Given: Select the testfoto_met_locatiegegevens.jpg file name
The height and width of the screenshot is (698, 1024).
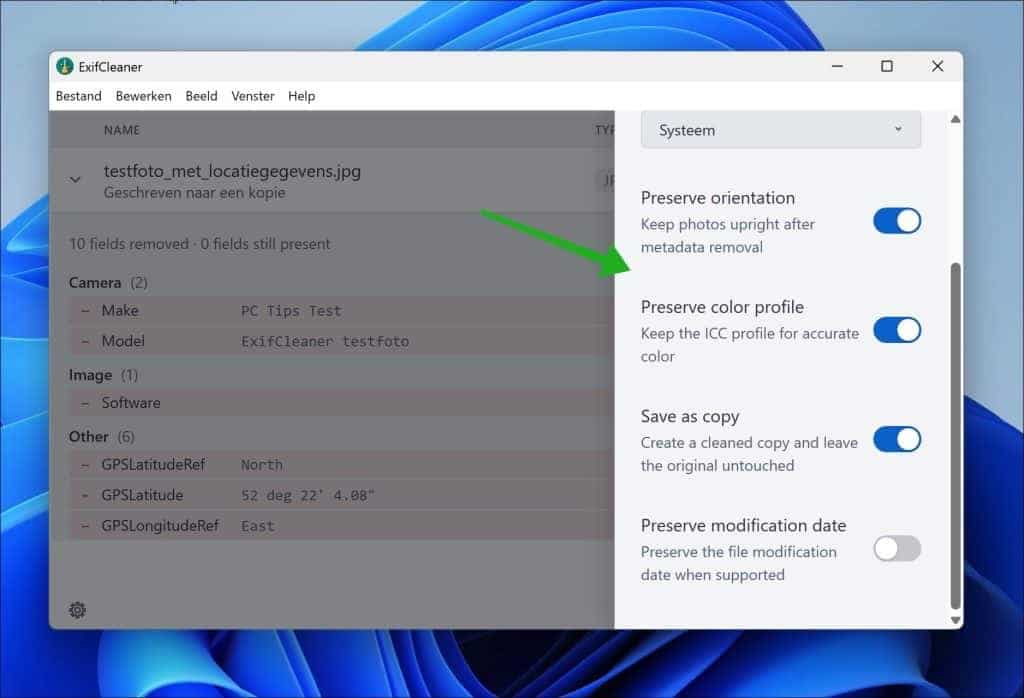Looking at the screenshot, I should (232, 171).
